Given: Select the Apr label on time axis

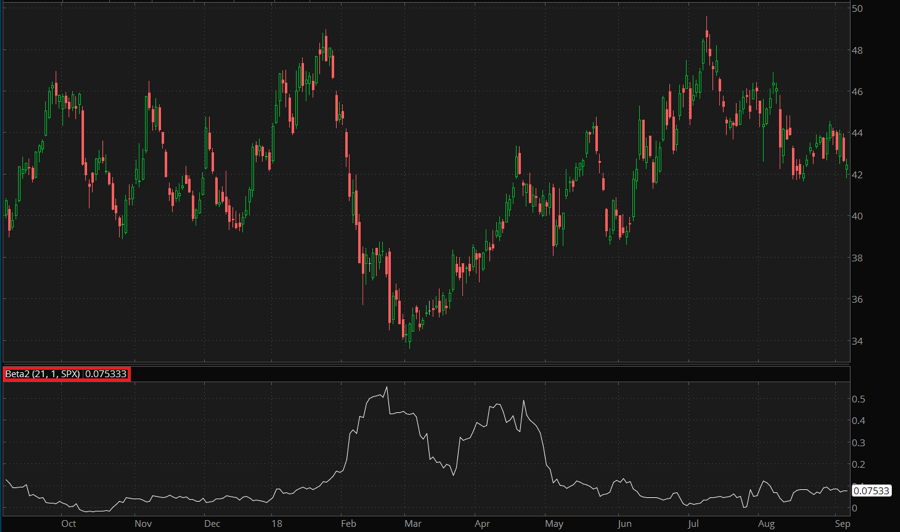Looking at the screenshot, I should pos(483,523).
